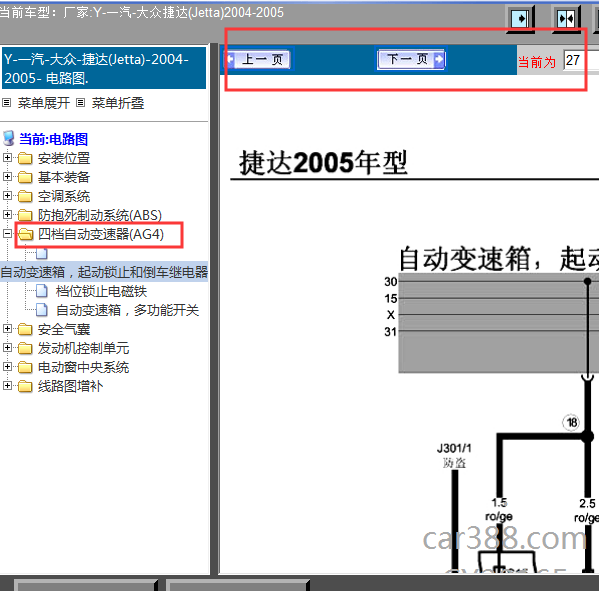Click the 菜单展开 list icon

[6, 102]
